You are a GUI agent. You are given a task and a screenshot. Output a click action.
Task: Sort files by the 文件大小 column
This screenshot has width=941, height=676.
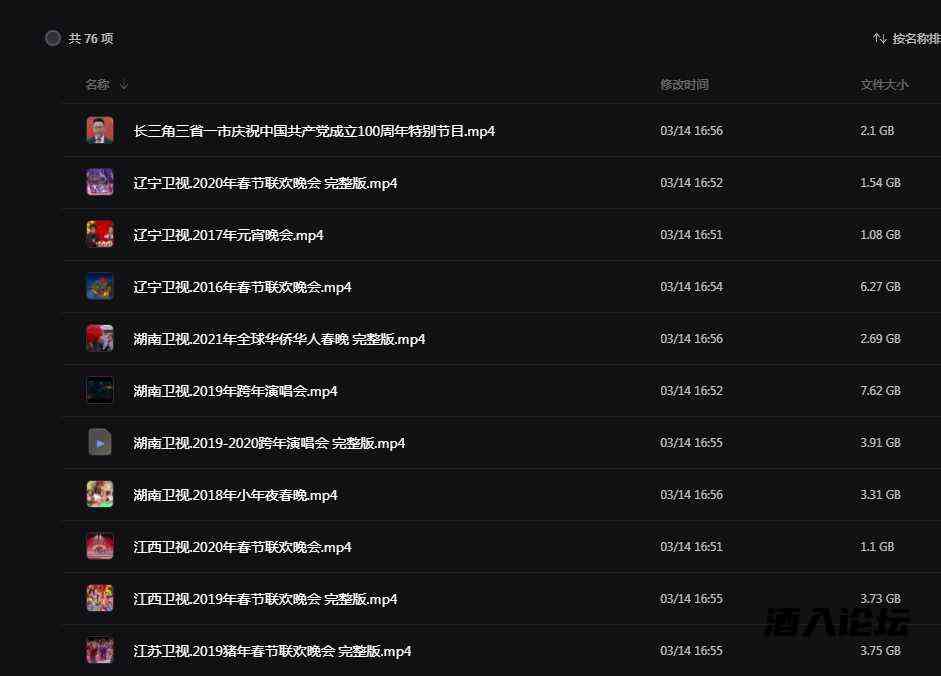pos(884,85)
